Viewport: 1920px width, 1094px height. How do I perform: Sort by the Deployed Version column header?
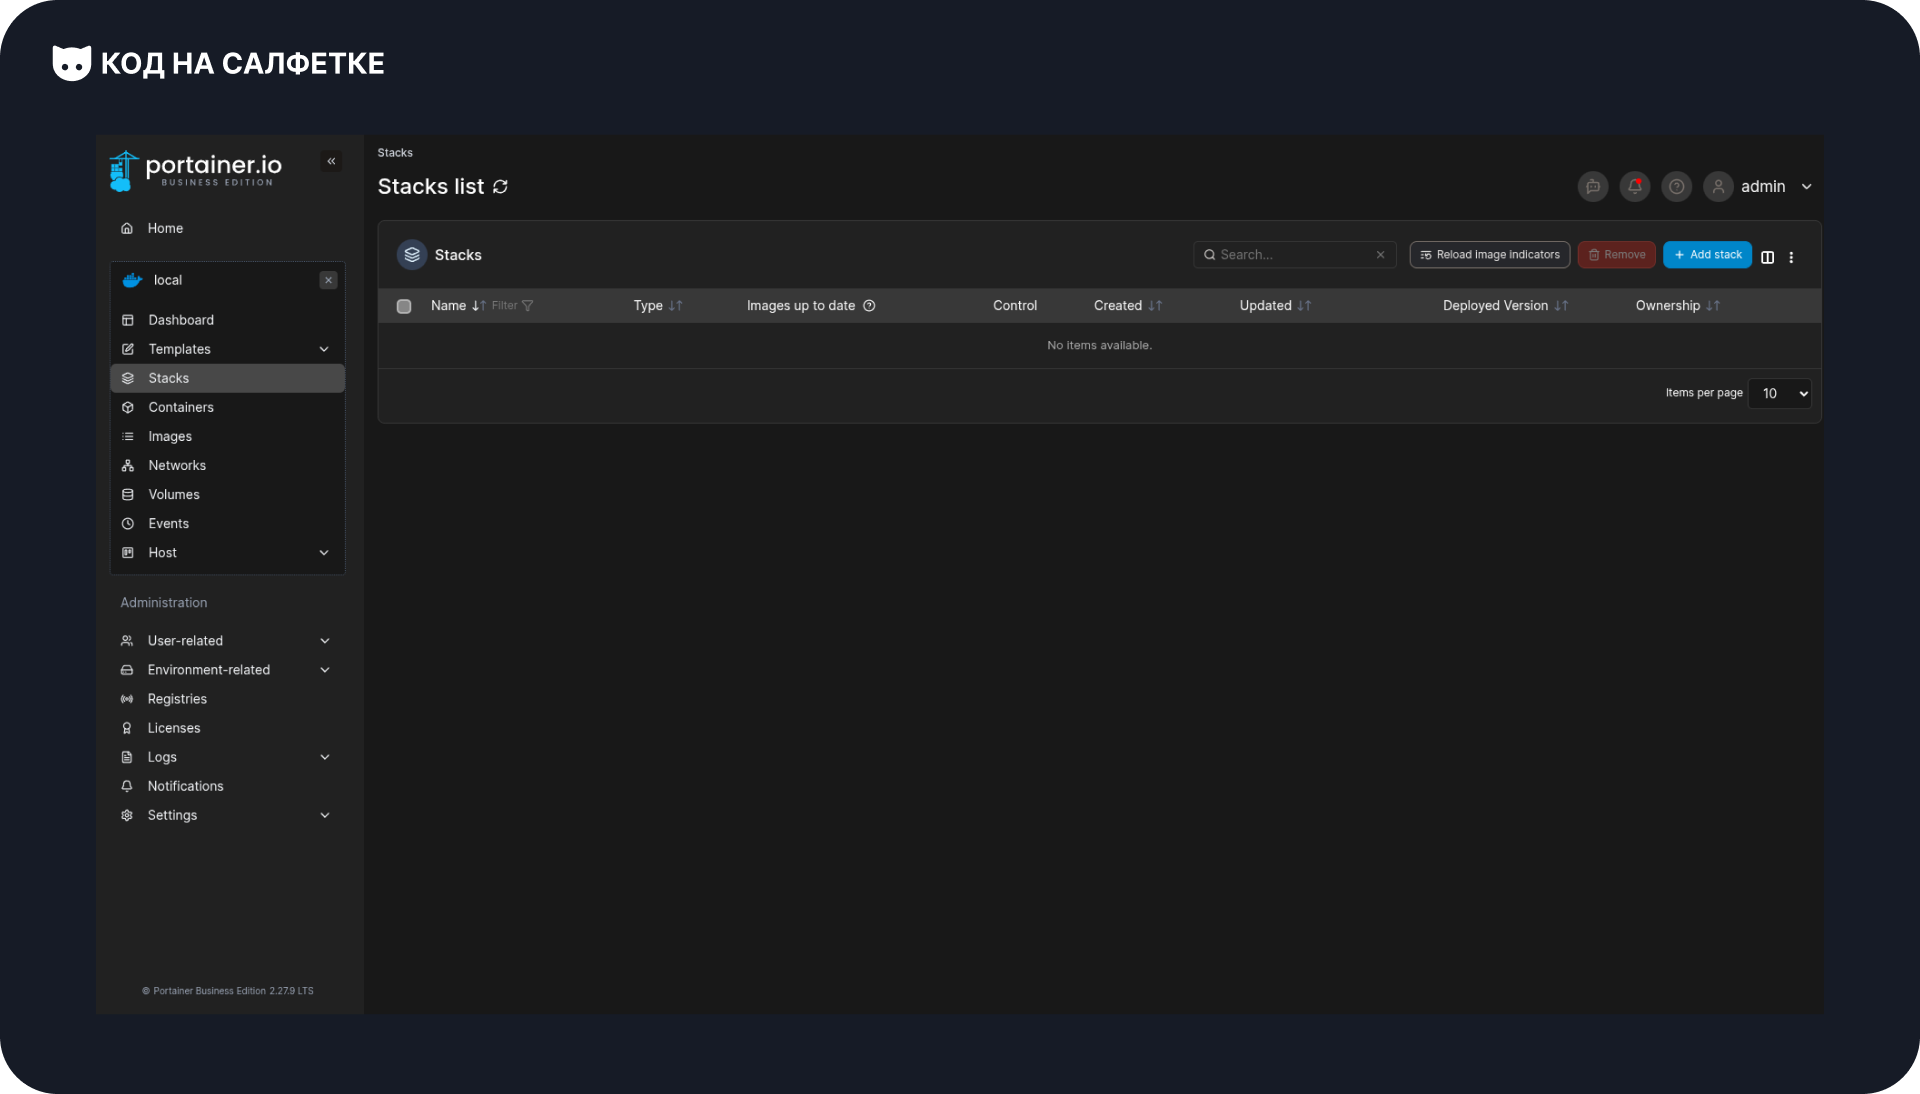click(x=1505, y=306)
